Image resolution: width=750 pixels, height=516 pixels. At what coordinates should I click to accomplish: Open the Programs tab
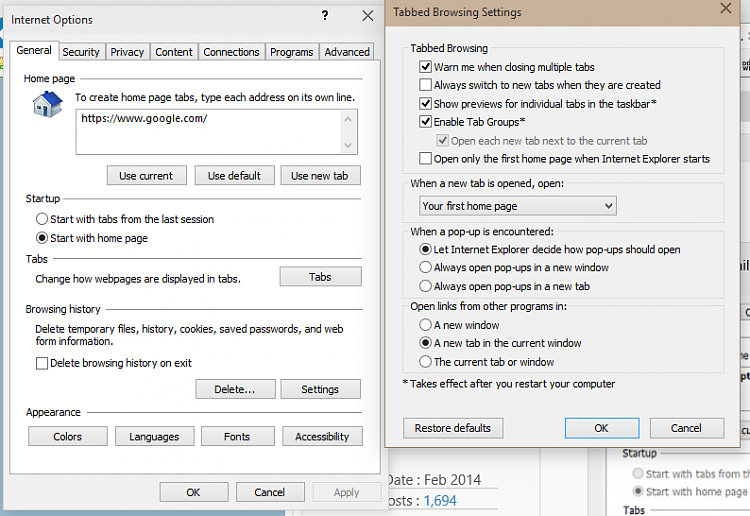pyautogui.click(x=291, y=52)
